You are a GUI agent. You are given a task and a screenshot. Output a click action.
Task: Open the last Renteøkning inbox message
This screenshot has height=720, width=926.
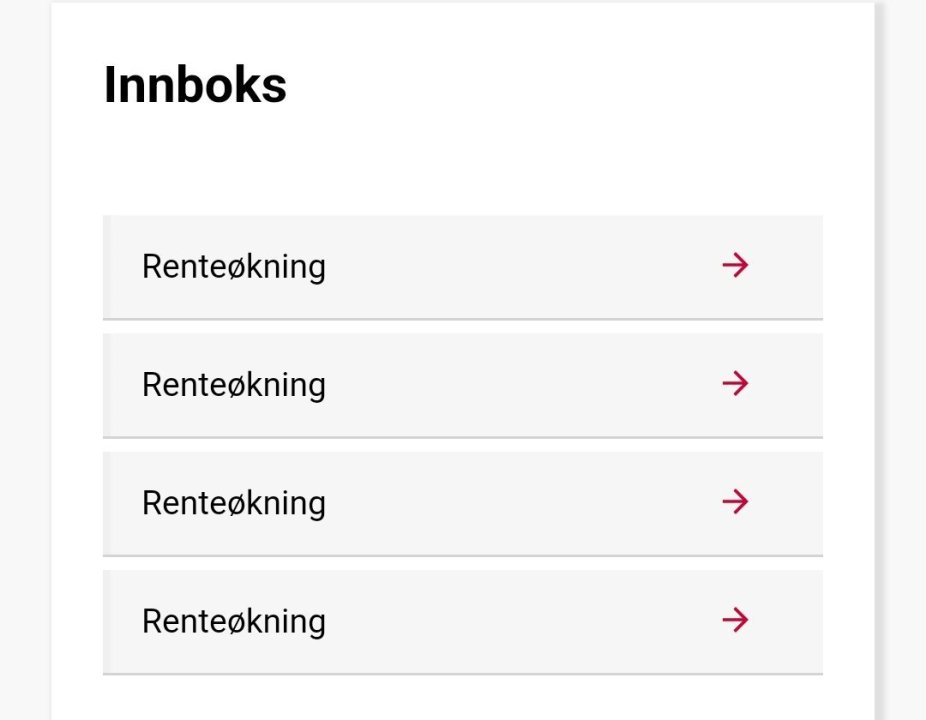click(462, 622)
